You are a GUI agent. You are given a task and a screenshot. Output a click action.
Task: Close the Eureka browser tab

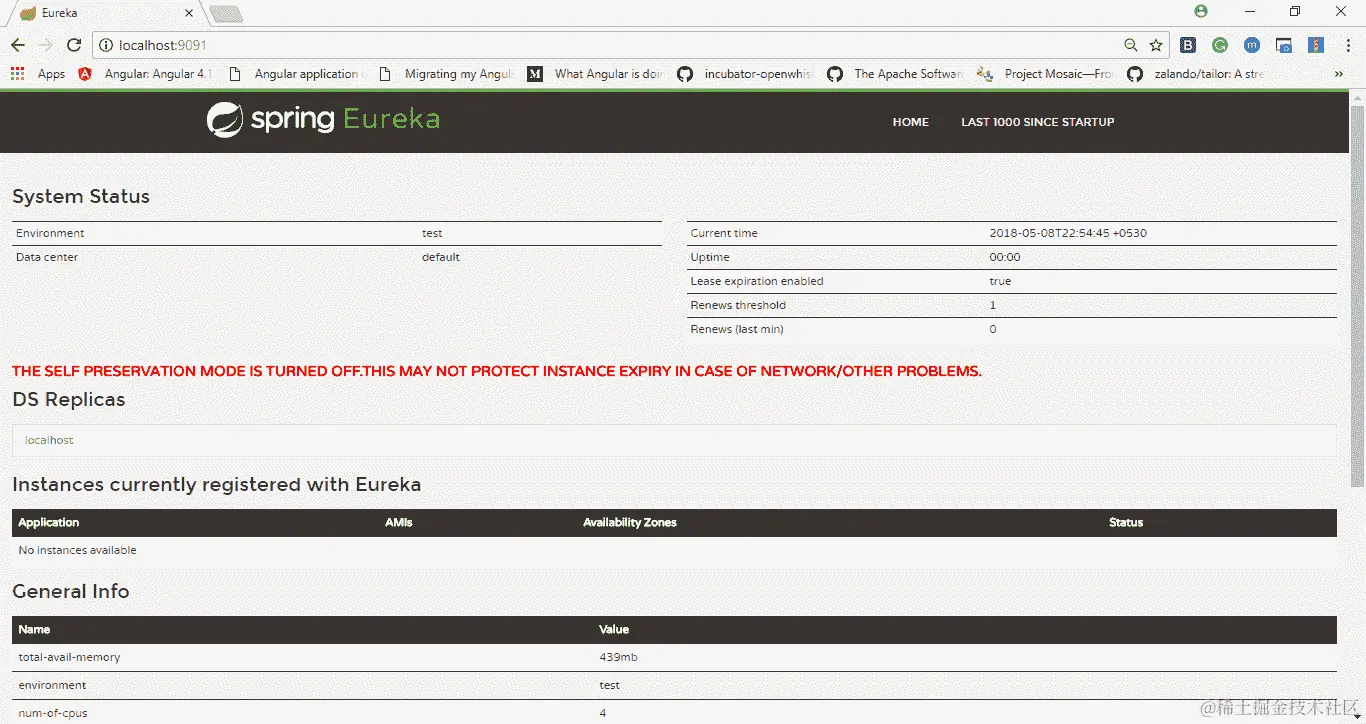[x=190, y=13]
